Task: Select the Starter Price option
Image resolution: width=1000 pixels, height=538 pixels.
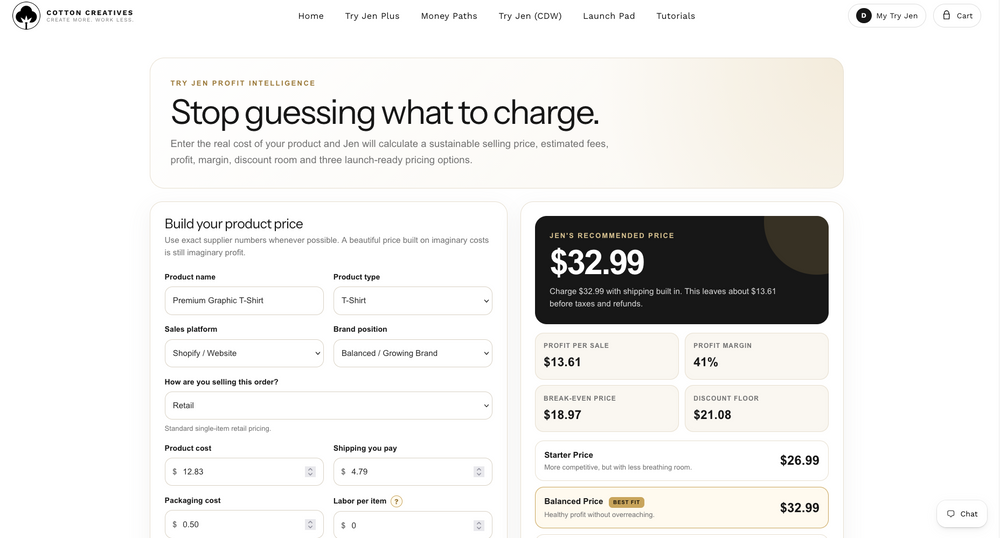Action: tap(682, 460)
